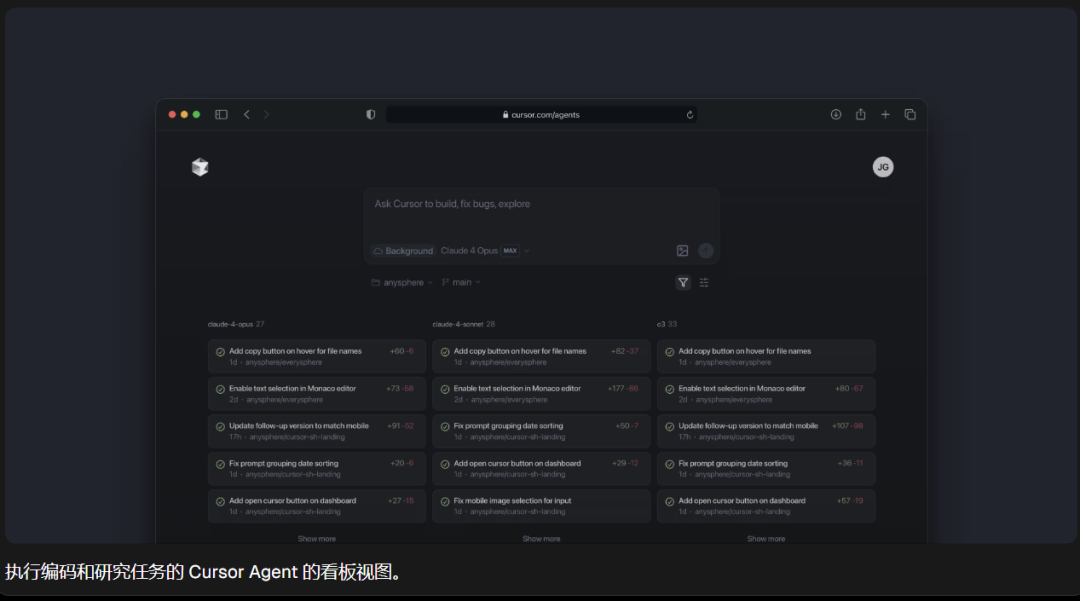Click the filter funnel icon

point(683,282)
